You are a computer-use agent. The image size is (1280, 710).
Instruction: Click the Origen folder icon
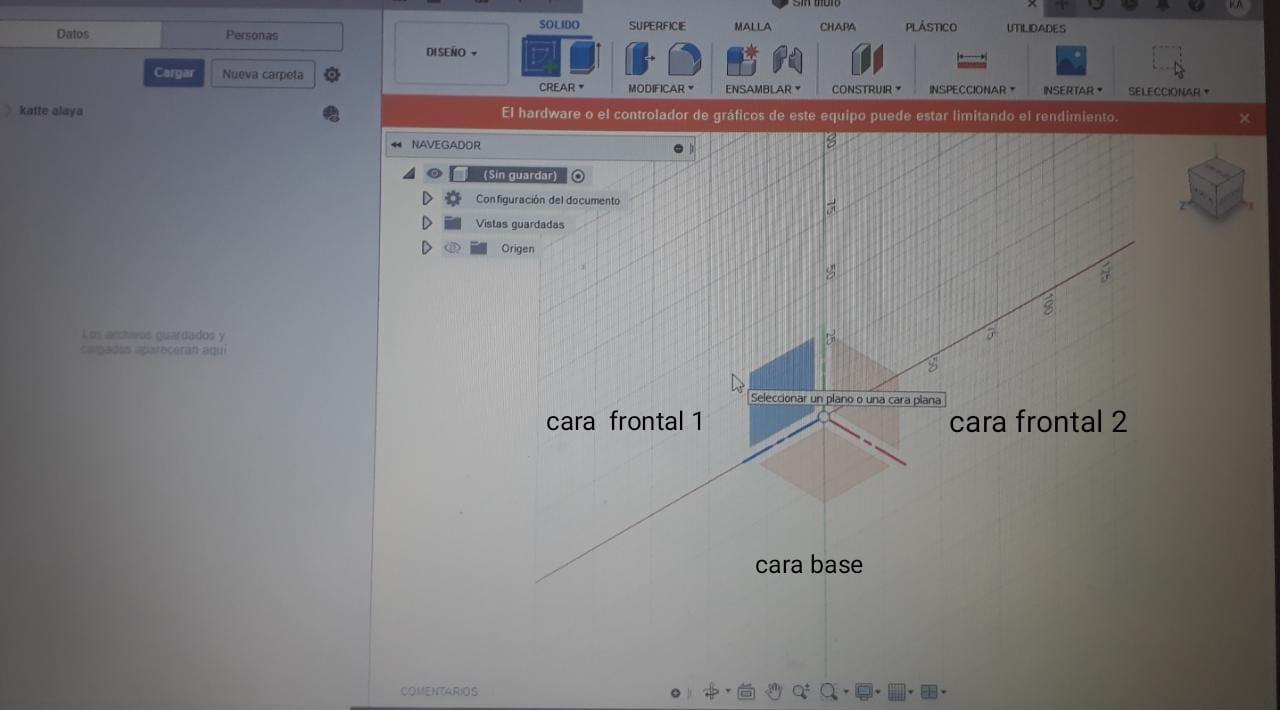click(478, 248)
